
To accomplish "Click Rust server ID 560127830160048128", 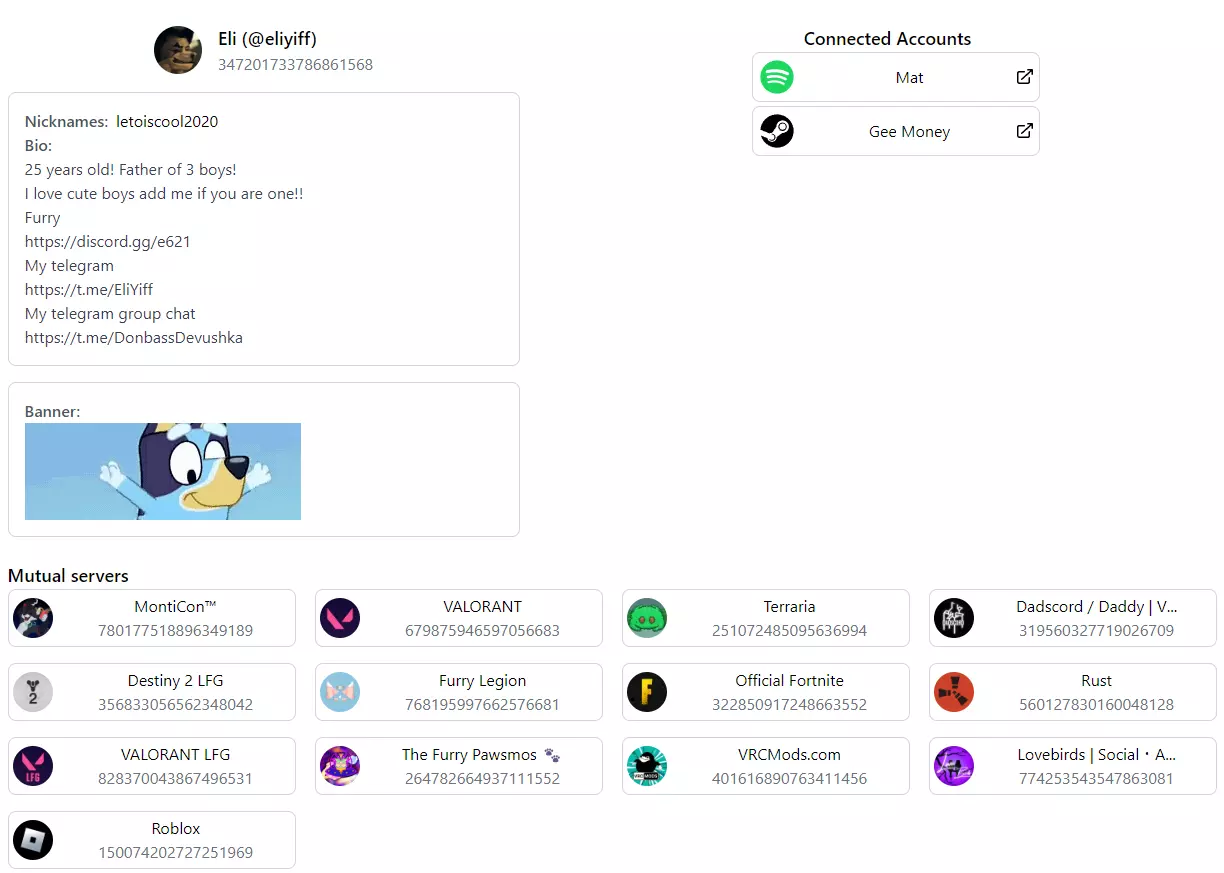I will 1096,705.
